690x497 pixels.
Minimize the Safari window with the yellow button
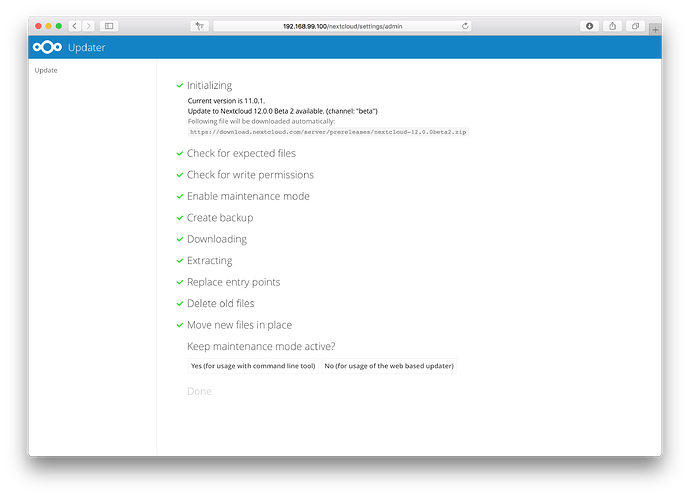48,26
